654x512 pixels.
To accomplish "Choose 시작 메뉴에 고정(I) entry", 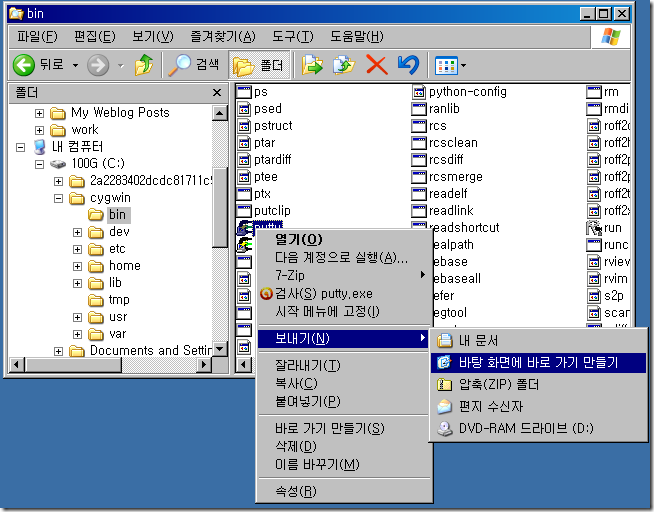I will pyautogui.click(x=344, y=311).
